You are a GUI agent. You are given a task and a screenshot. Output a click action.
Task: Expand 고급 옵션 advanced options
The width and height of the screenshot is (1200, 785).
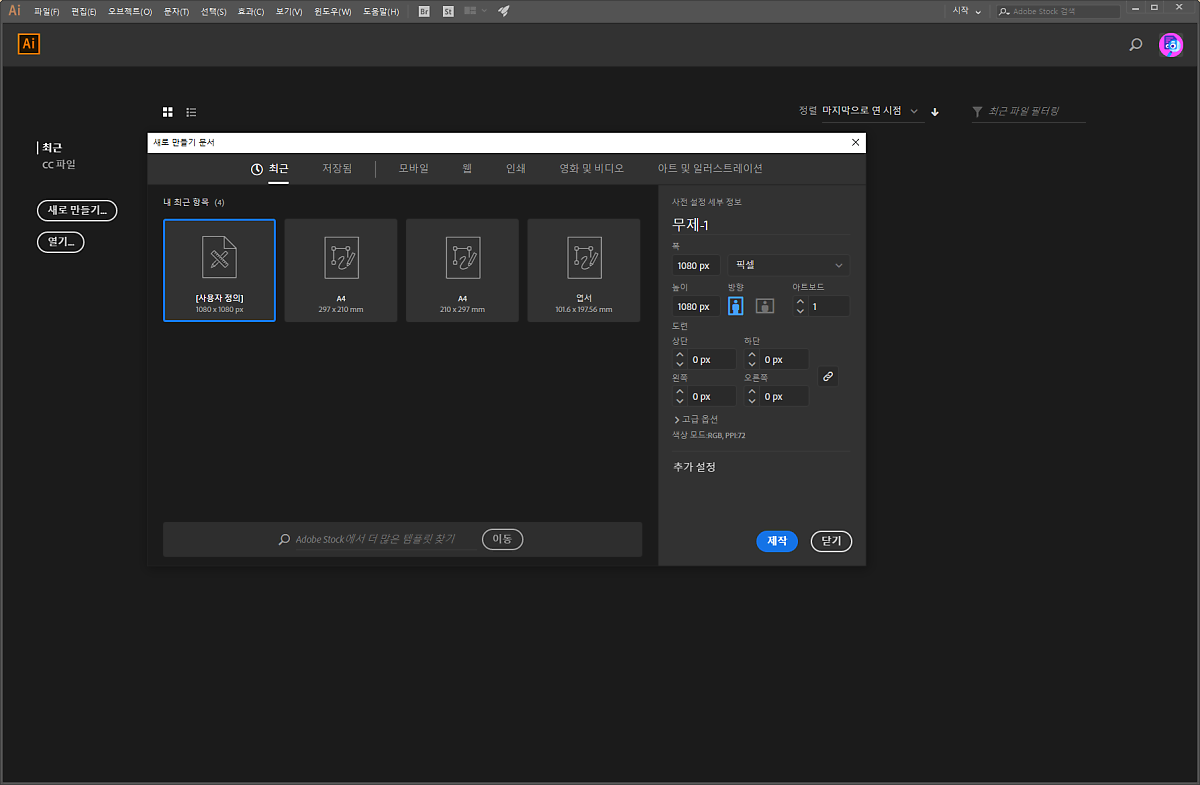point(696,419)
